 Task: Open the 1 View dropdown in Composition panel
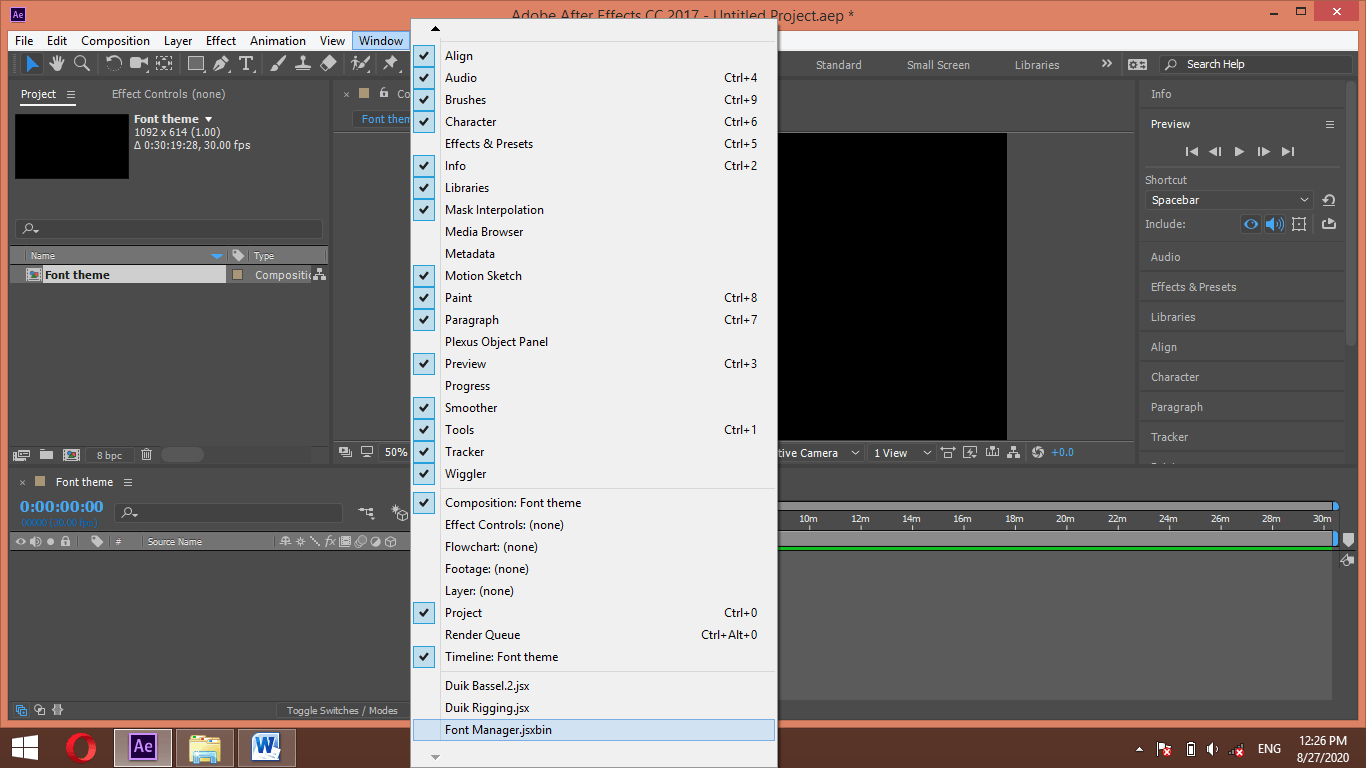pos(898,452)
